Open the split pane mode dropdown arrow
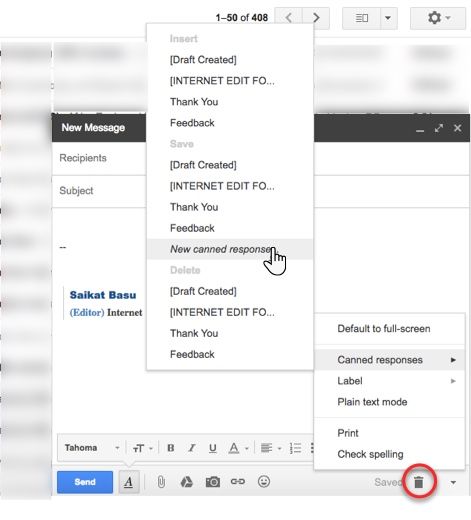This screenshot has width=471, height=520. (x=388, y=18)
